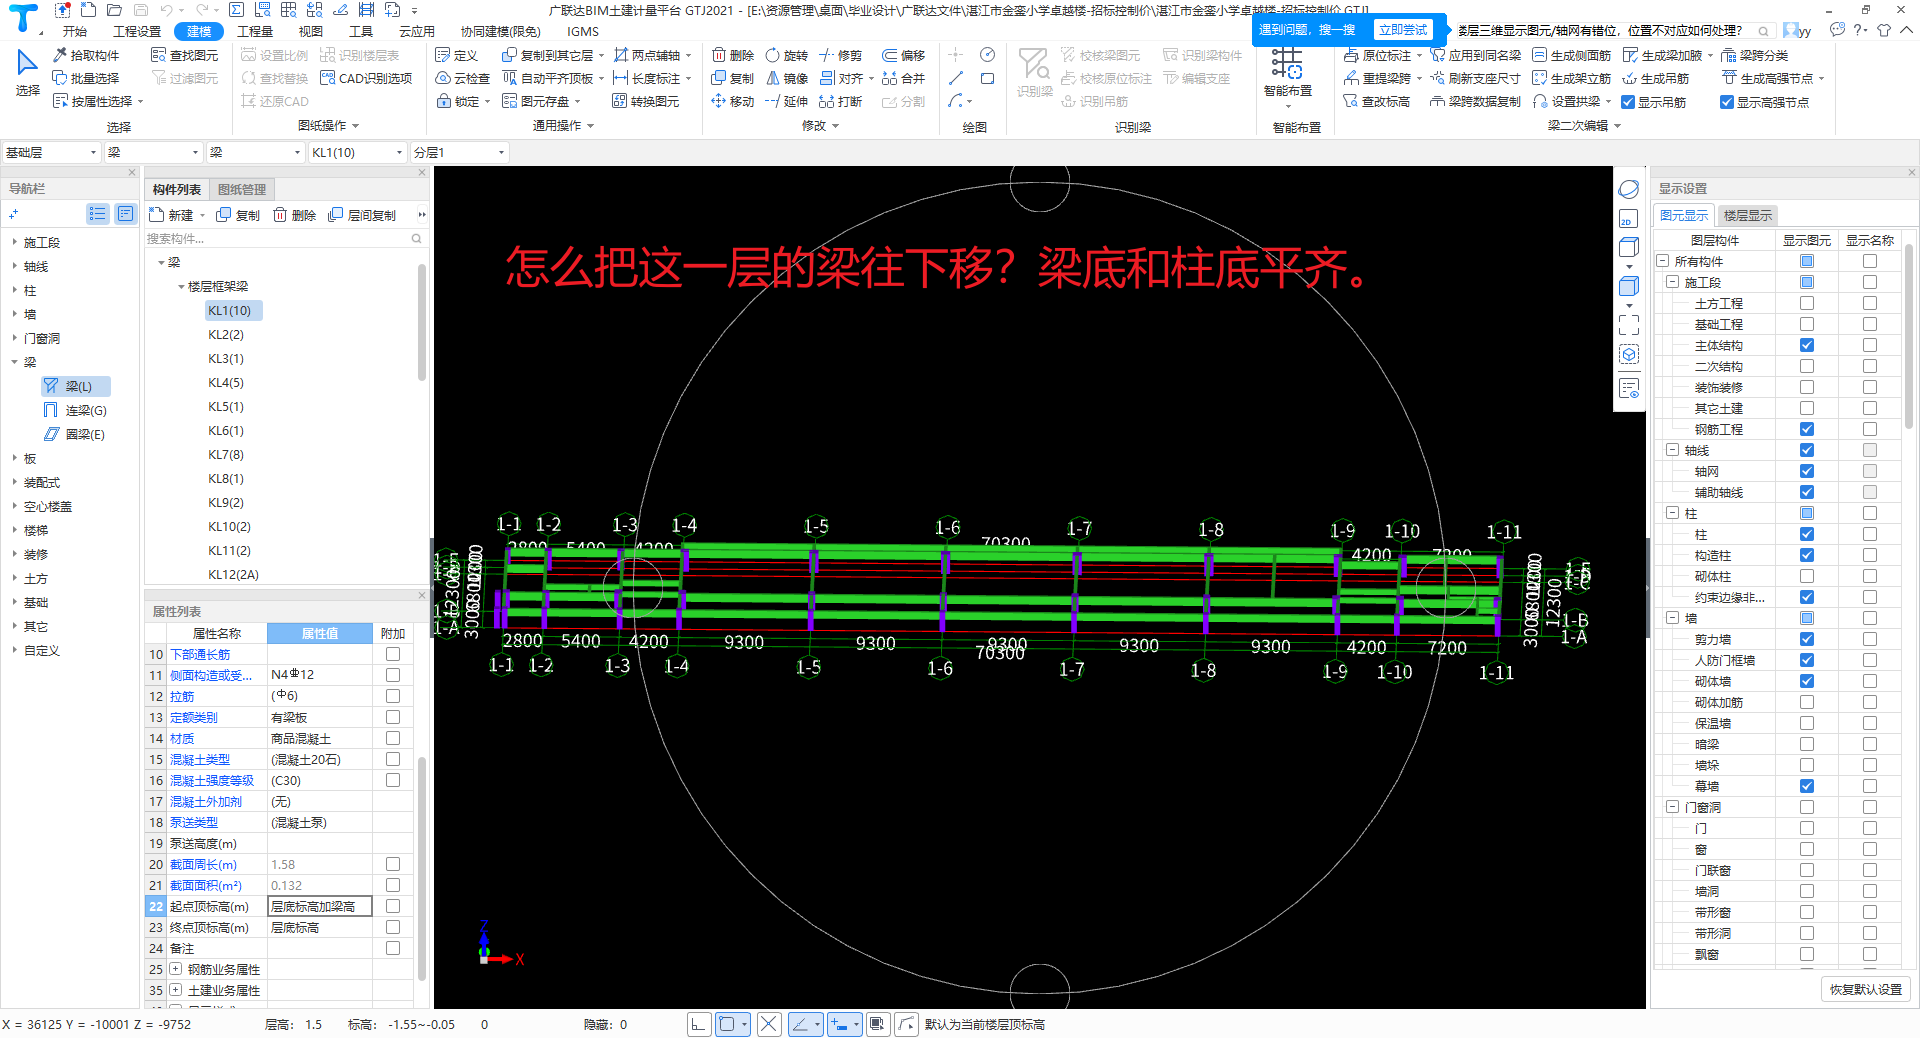Expand the 柱 node in navigation tree

coord(14,290)
